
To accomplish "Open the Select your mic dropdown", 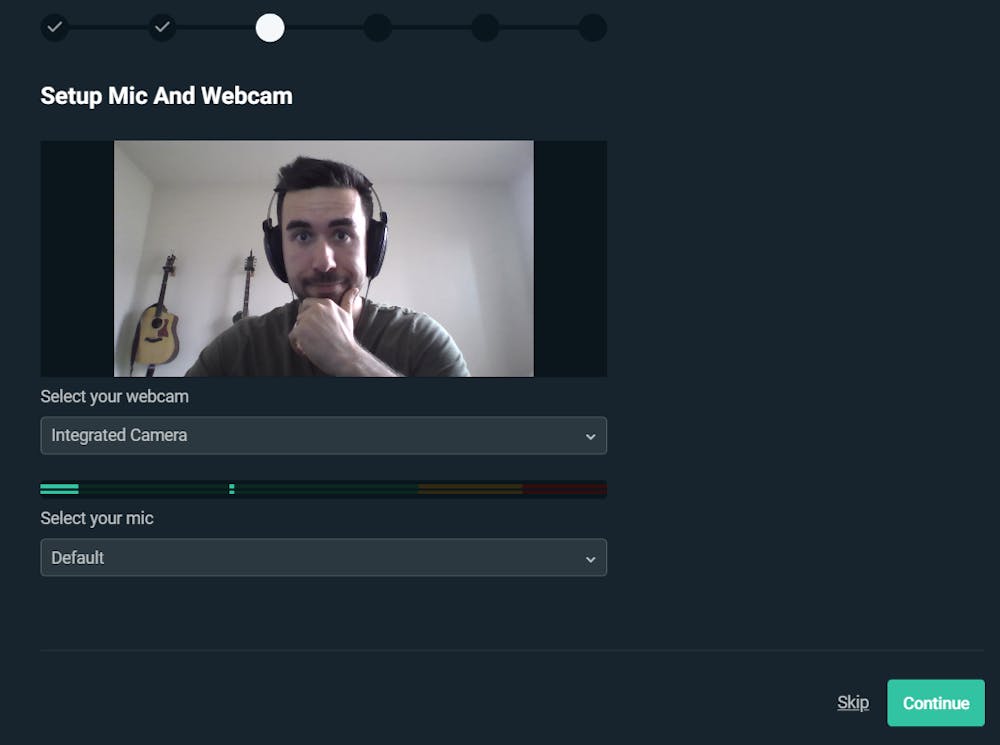I will pyautogui.click(x=323, y=557).
